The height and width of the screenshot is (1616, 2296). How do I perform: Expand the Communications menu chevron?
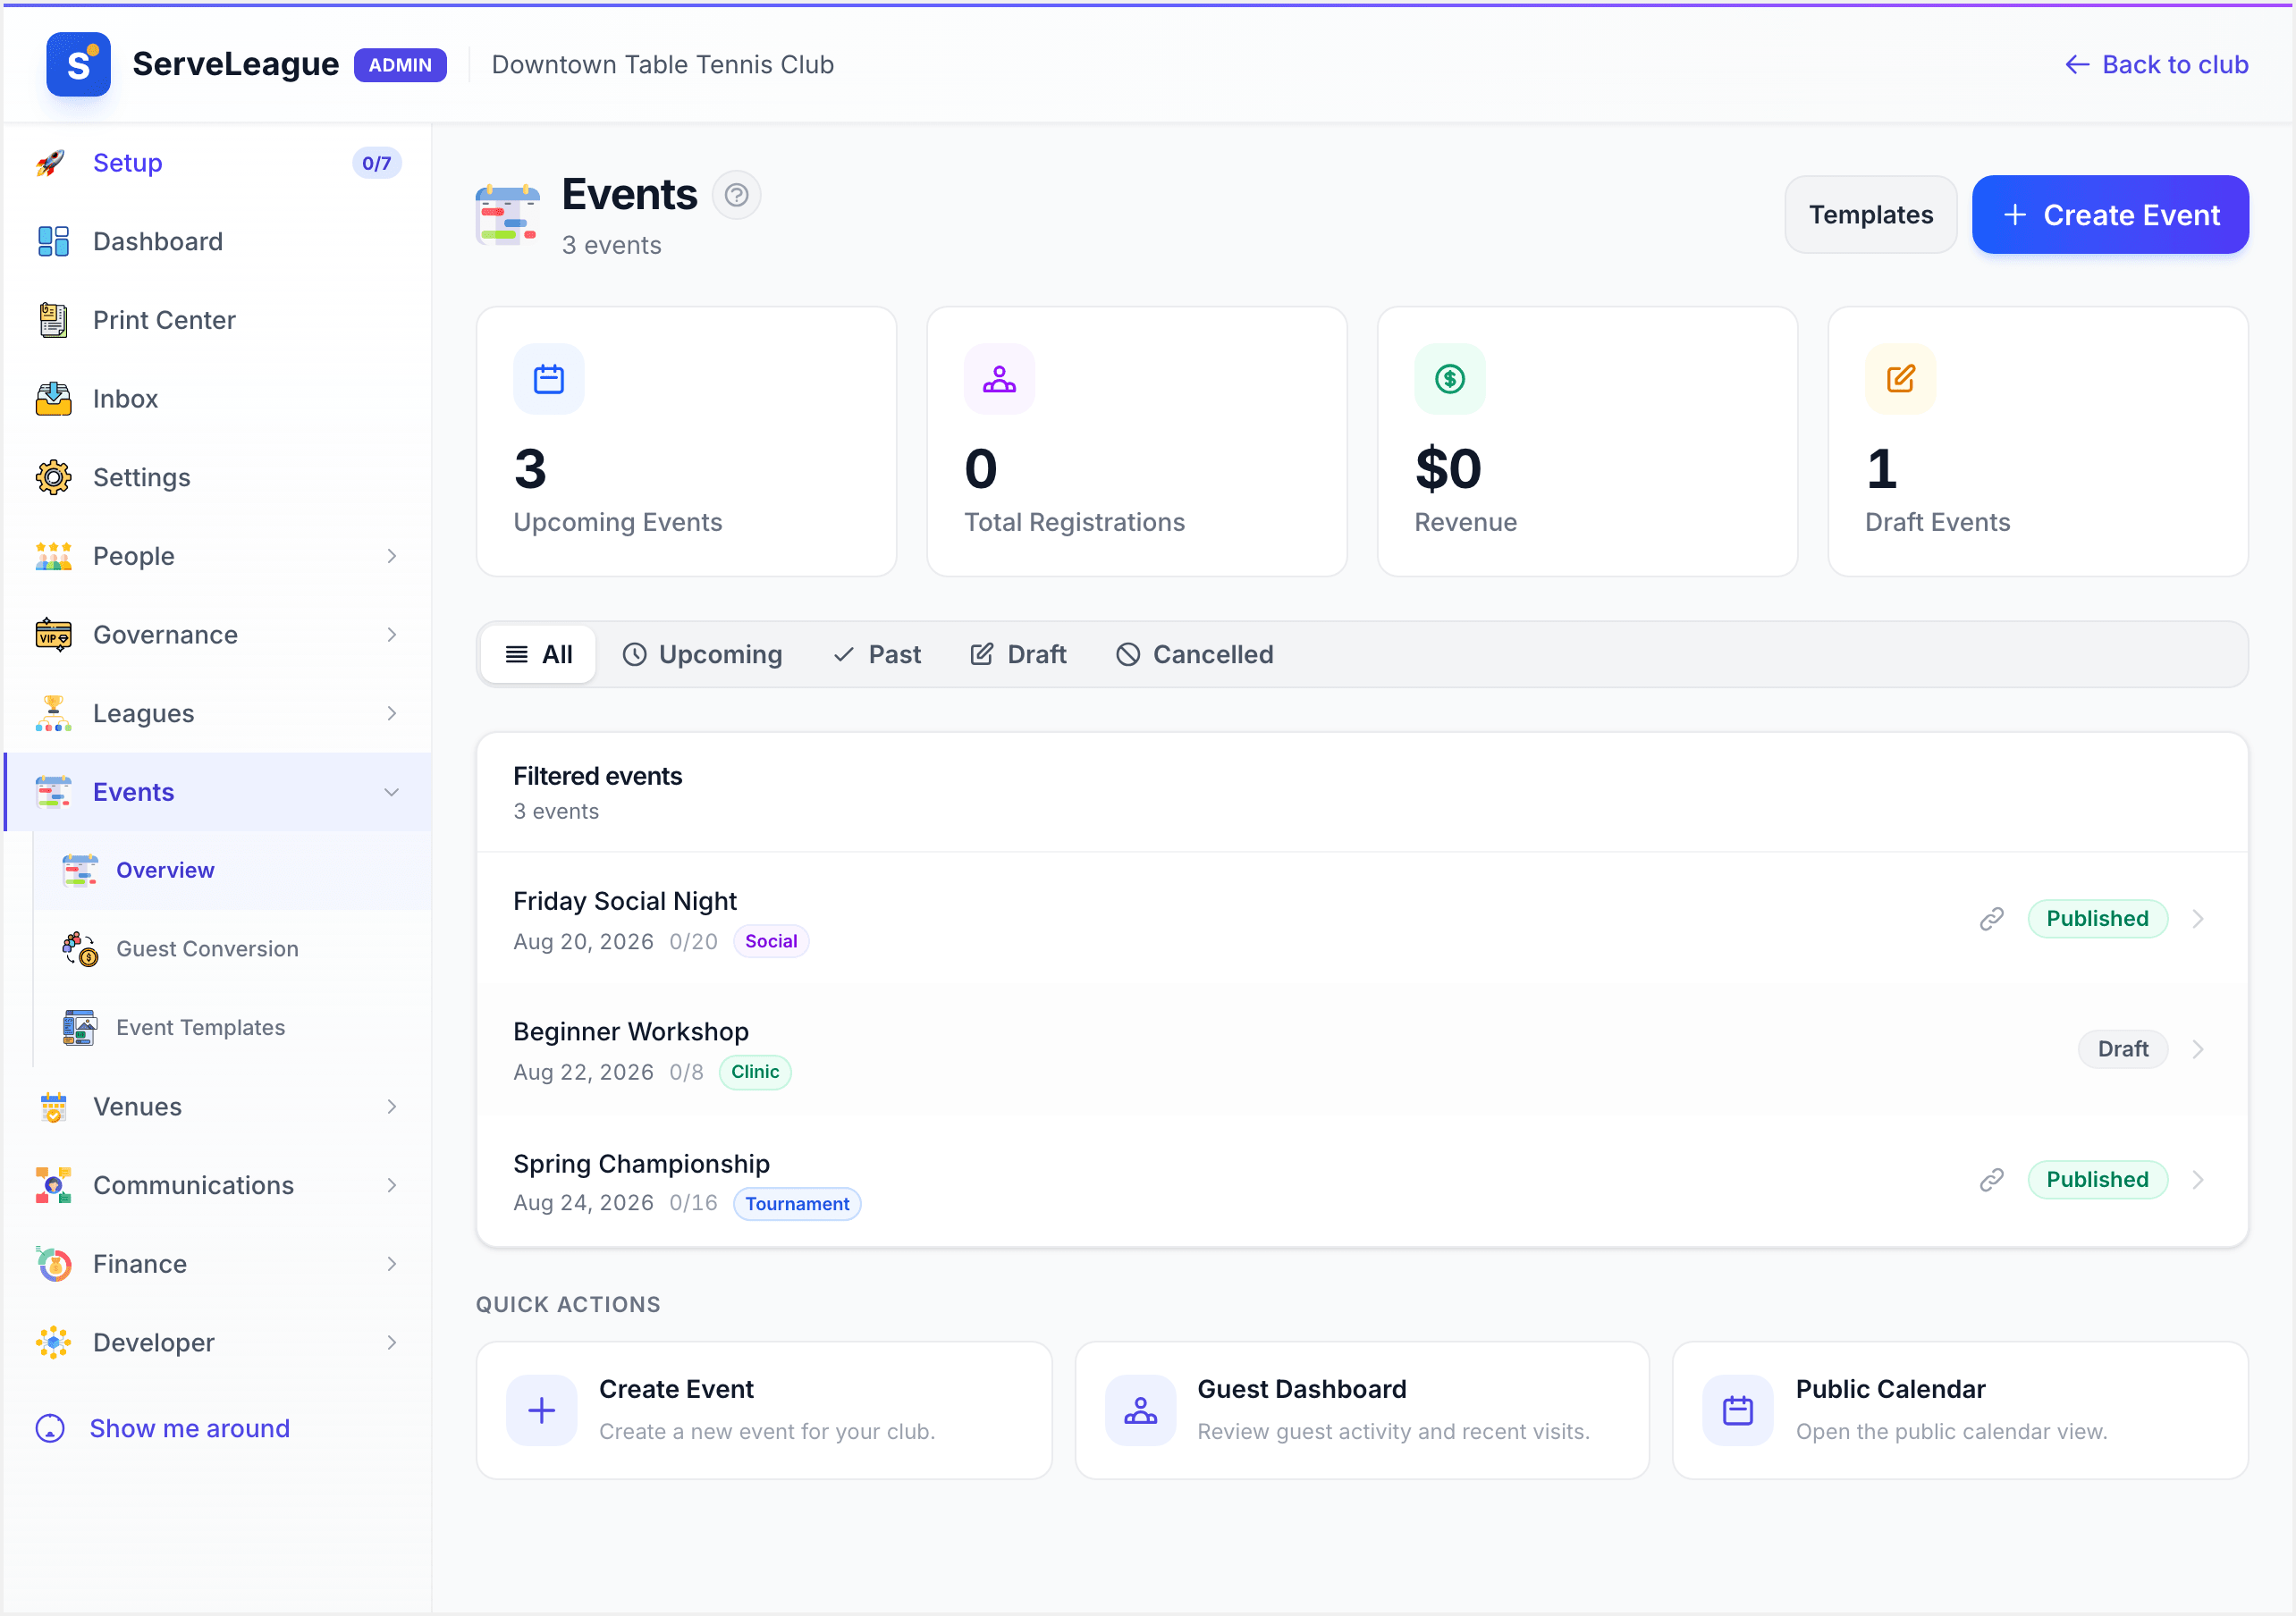[x=391, y=1185]
